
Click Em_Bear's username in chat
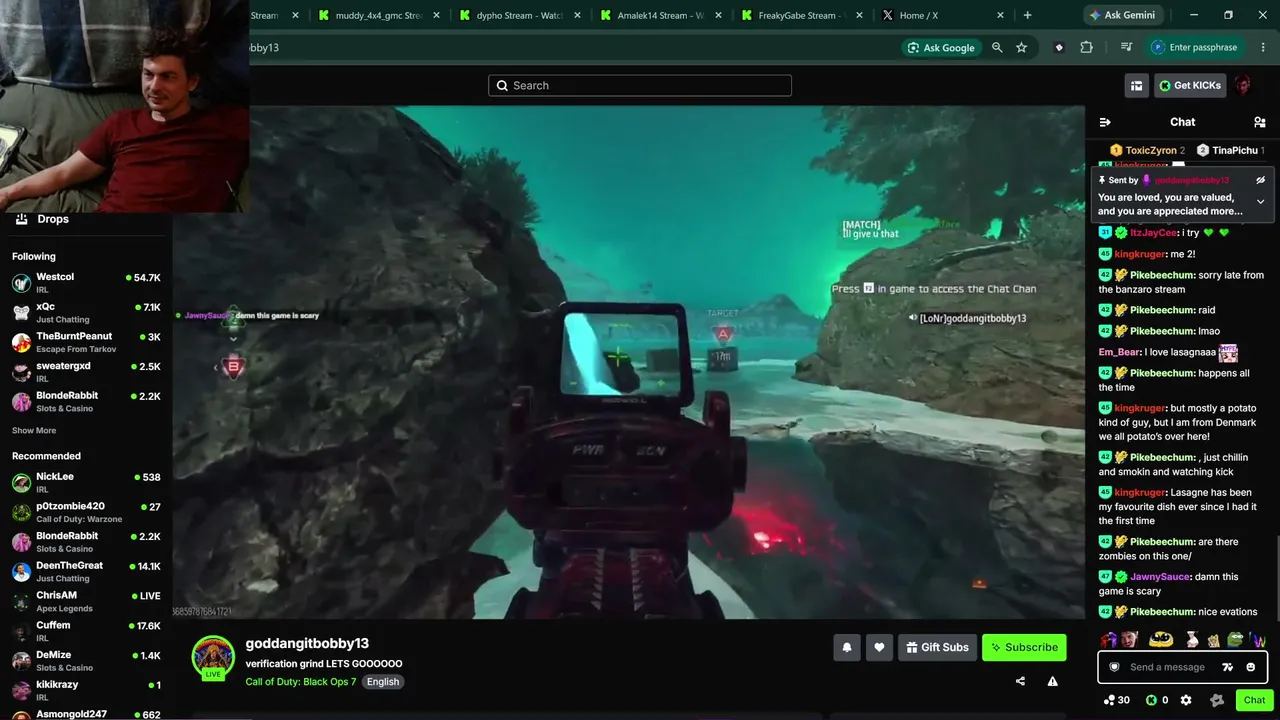point(1119,352)
